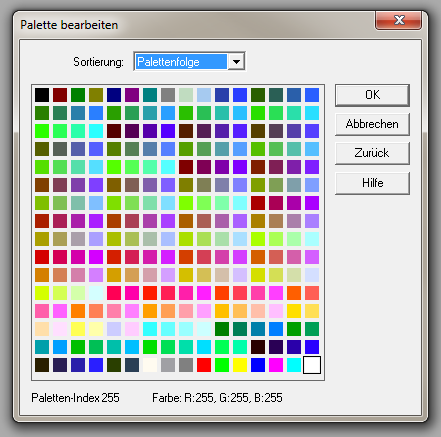Close the Palette bearbeiten dialog
This screenshot has width=441, height=437.
tap(398, 20)
